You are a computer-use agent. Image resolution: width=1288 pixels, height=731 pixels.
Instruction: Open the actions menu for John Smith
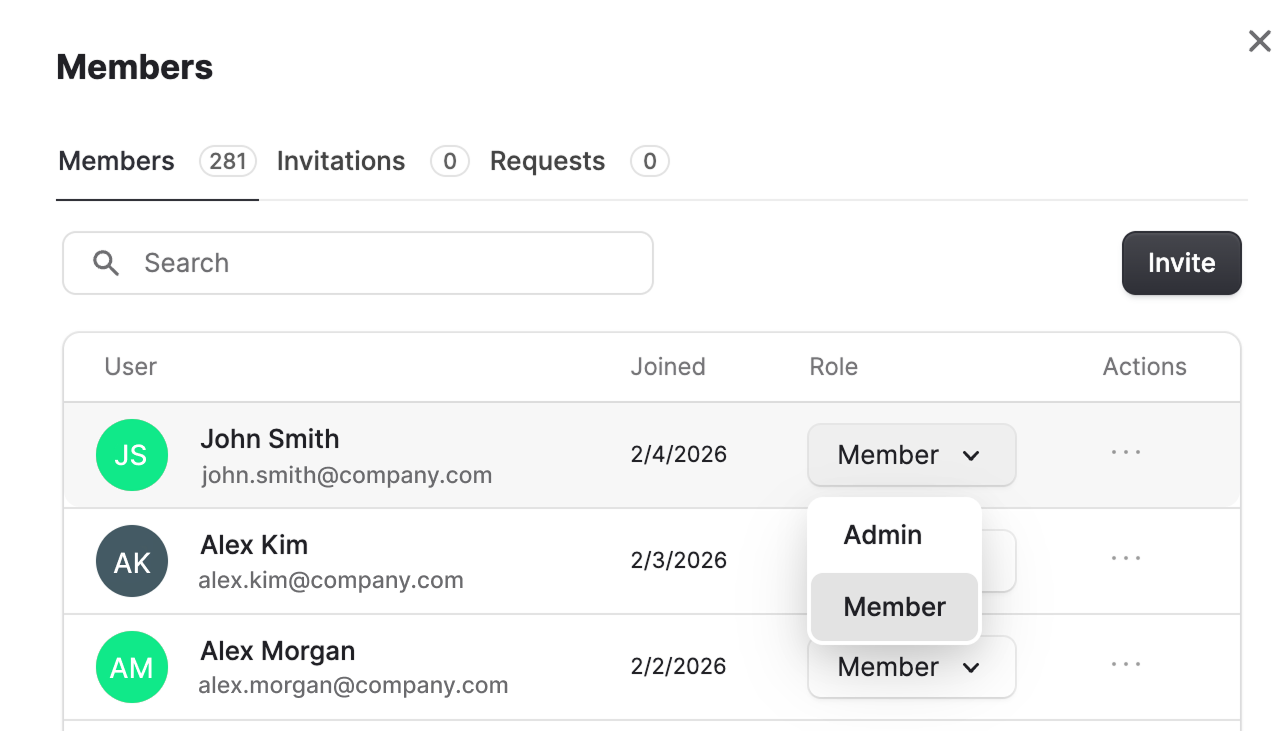pyautogui.click(x=1125, y=452)
